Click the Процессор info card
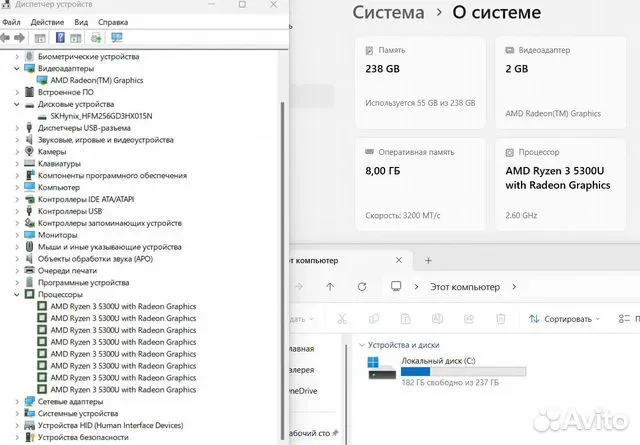 click(x=560, y=185)
